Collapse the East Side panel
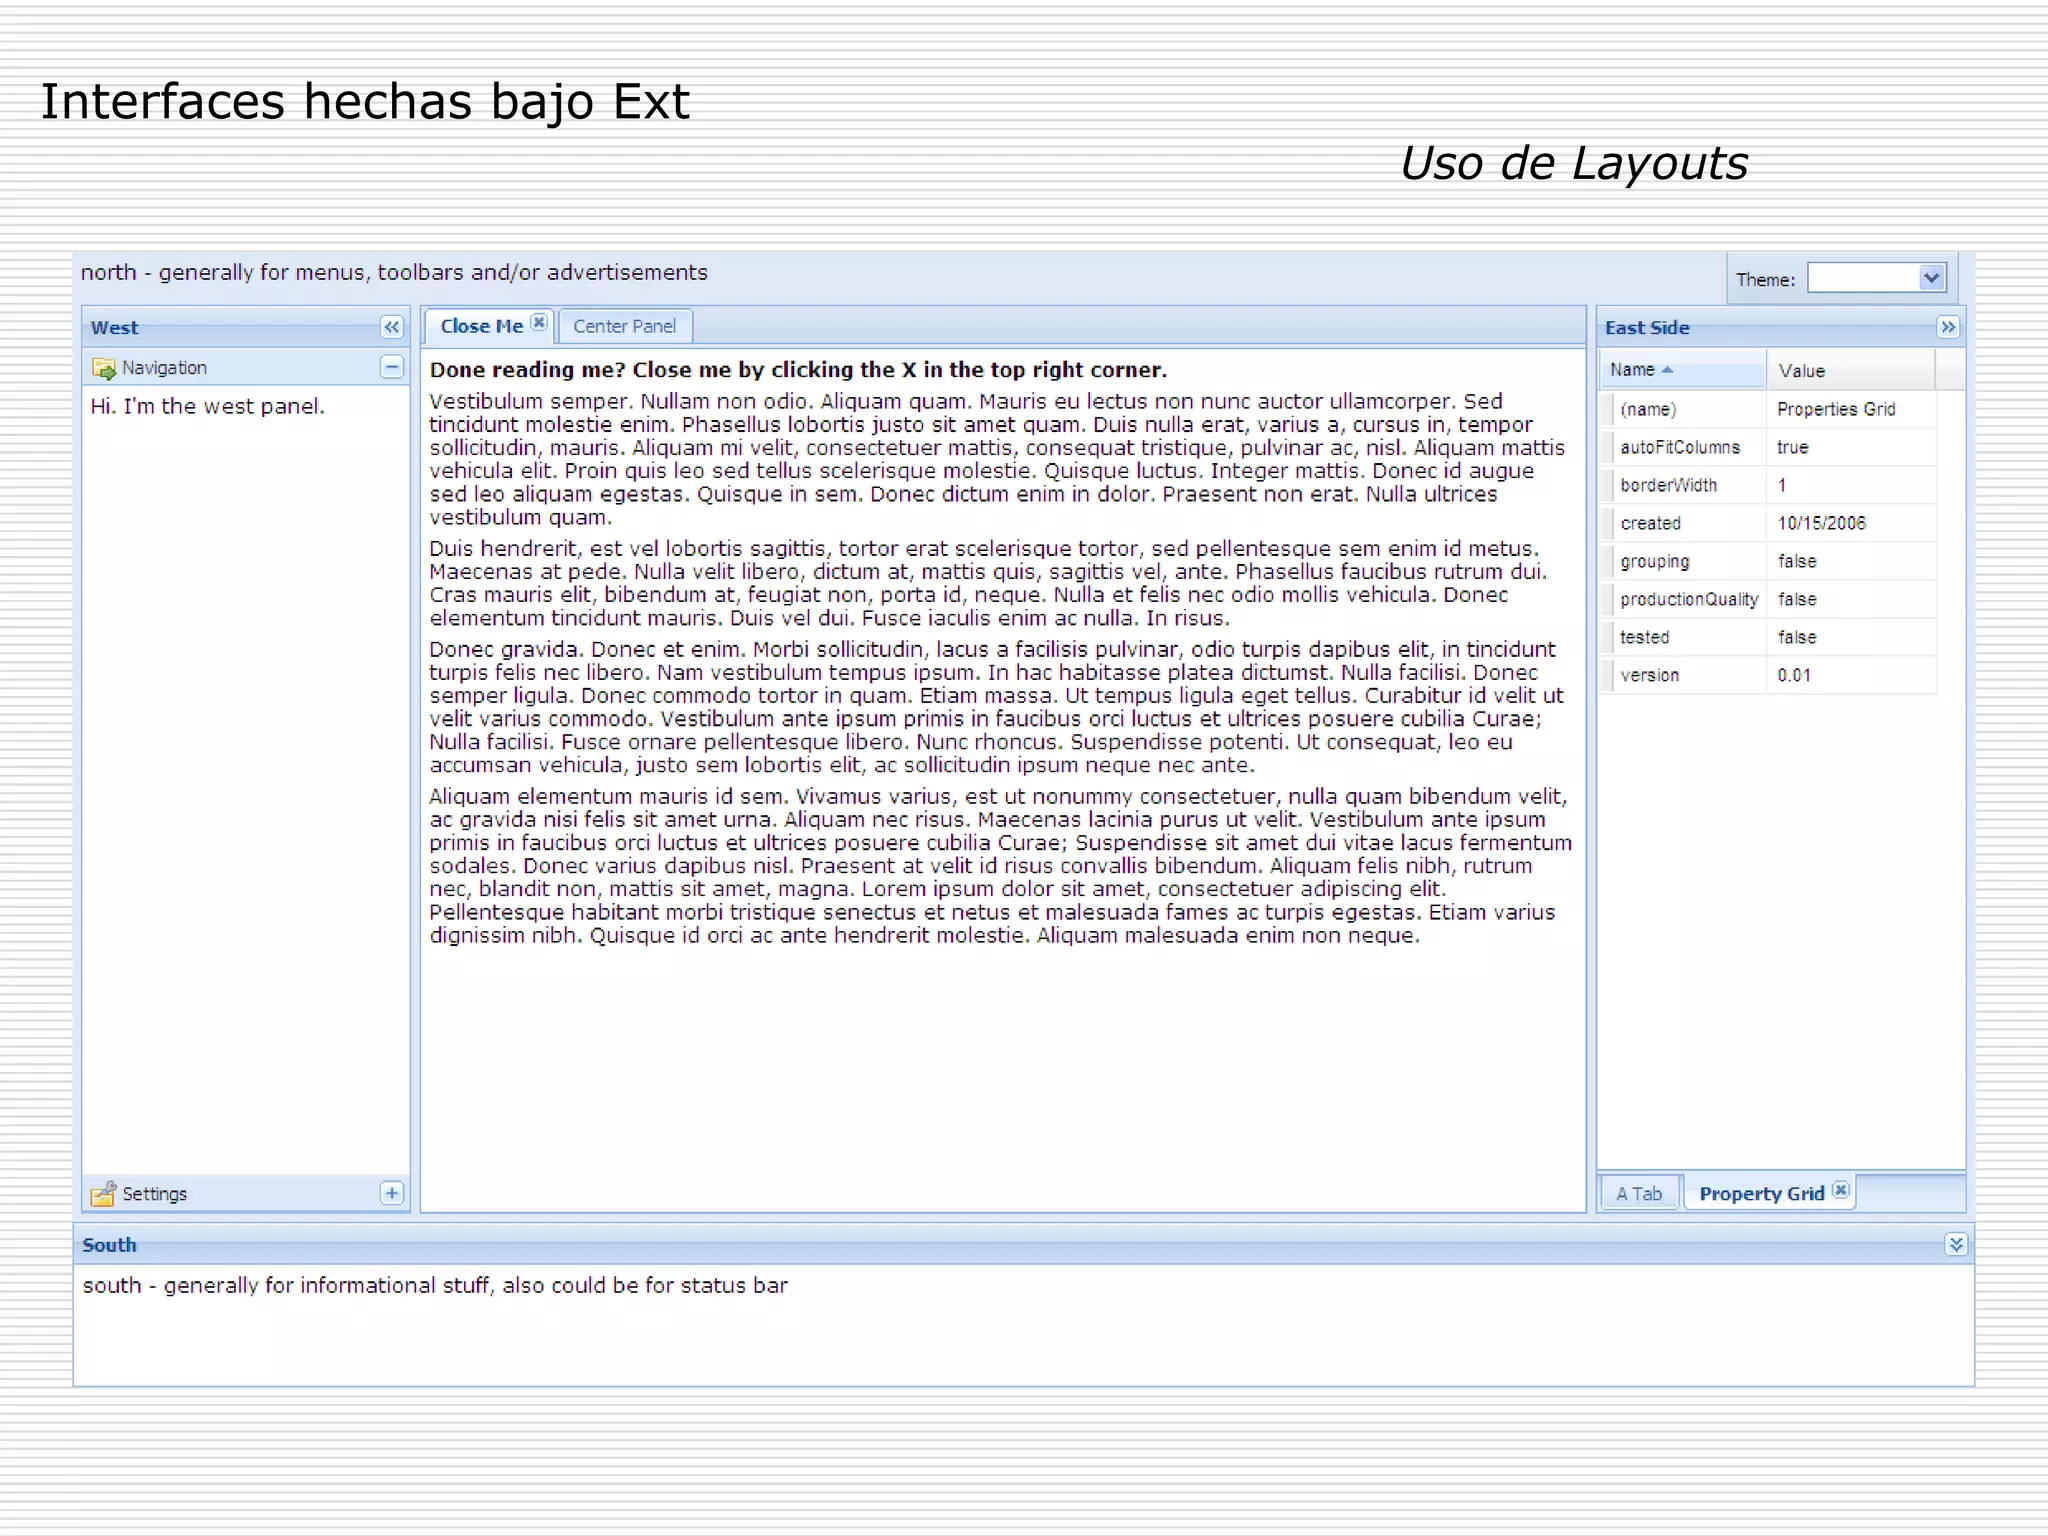This screenshot has width=2048, height=1536. 1948,327
